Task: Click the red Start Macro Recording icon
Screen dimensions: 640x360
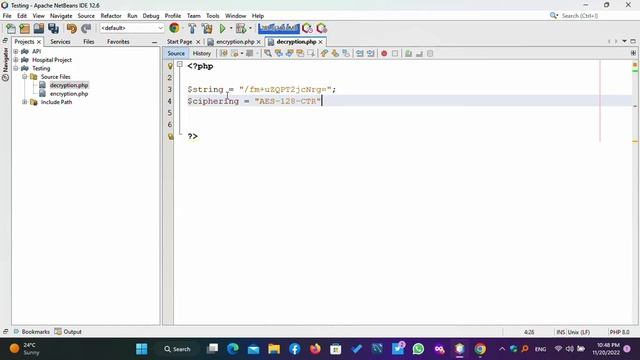Action: (384, 53)
